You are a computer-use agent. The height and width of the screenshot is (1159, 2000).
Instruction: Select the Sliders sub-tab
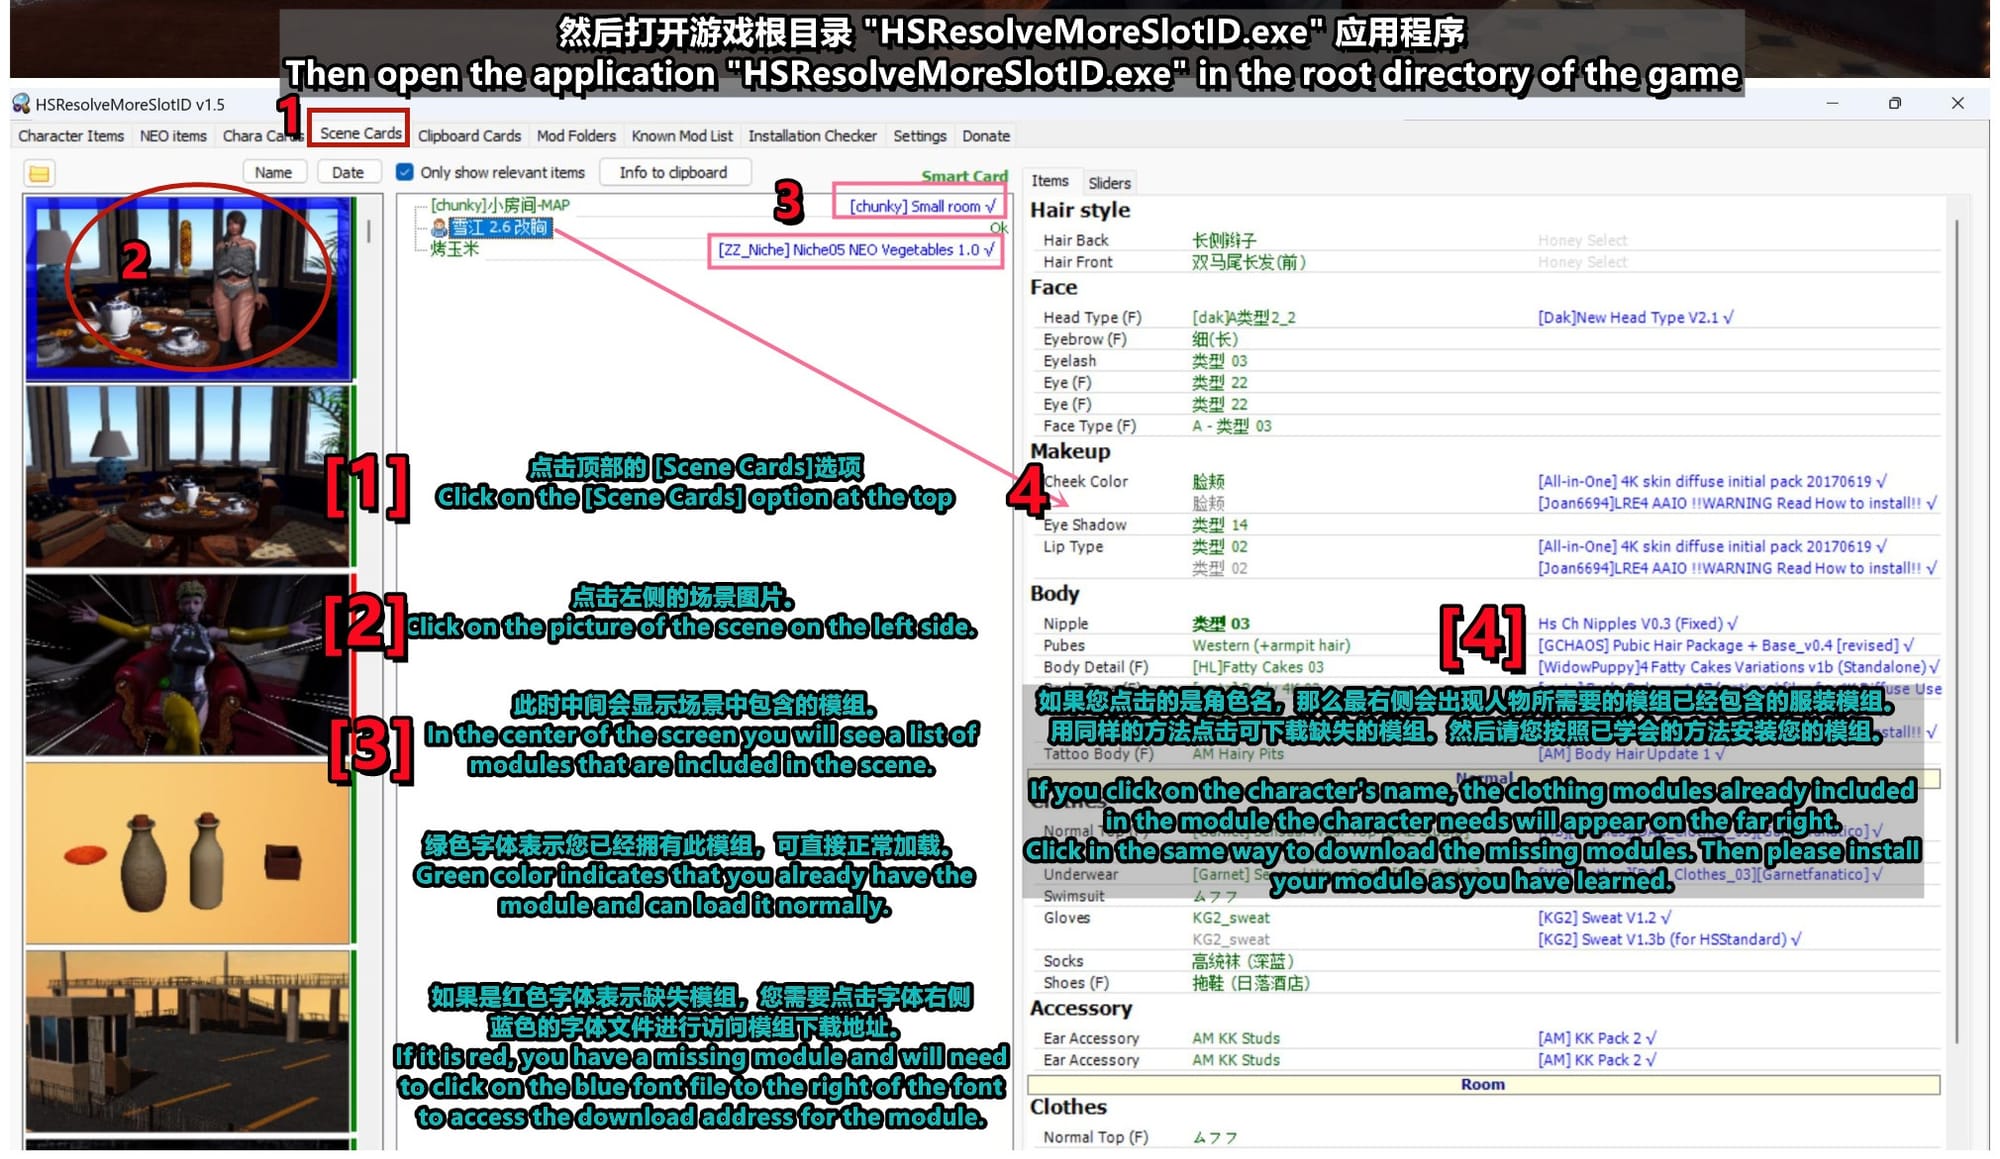click(1109, 183)
